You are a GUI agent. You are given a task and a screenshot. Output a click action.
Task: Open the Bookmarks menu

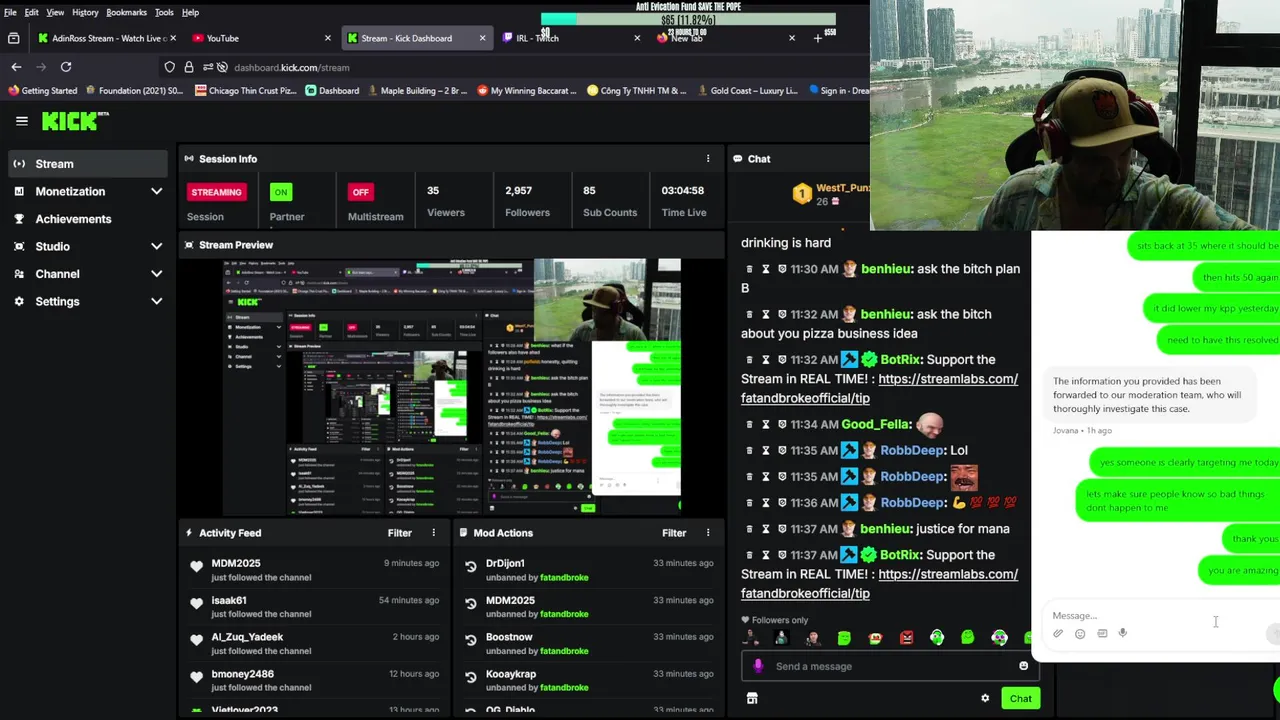pos(126,12)
